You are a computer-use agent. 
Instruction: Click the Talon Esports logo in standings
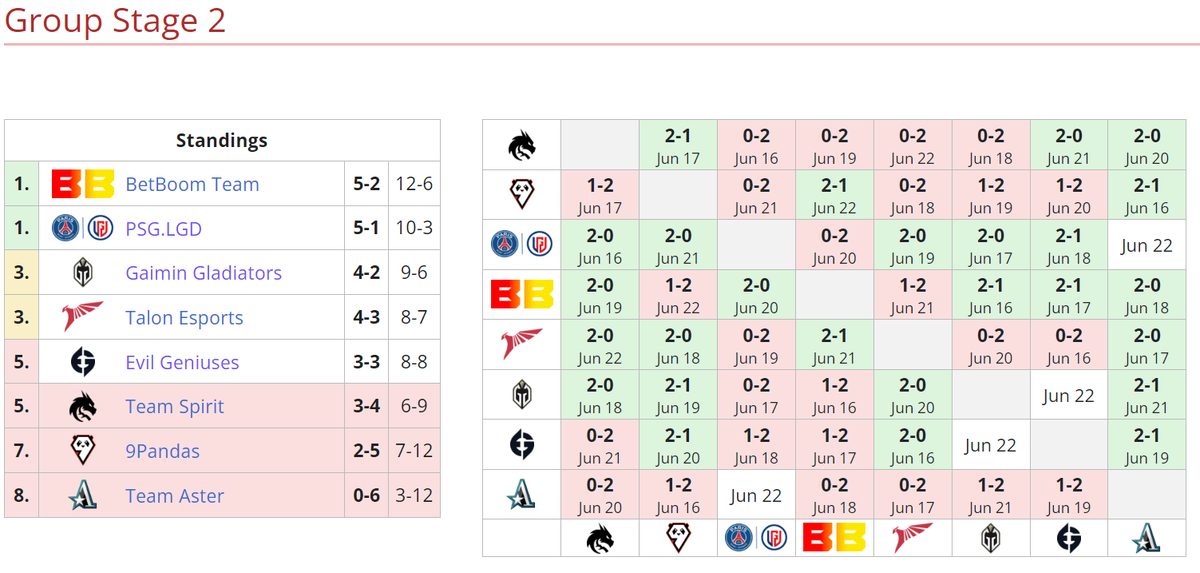tap(82, 318)
